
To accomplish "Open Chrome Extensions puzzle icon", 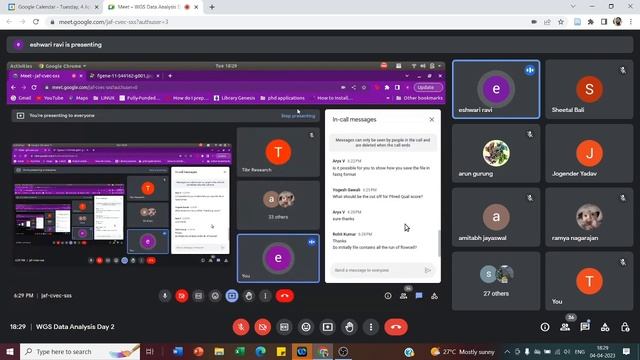I will pyautogui.click(x=591, y=22).
